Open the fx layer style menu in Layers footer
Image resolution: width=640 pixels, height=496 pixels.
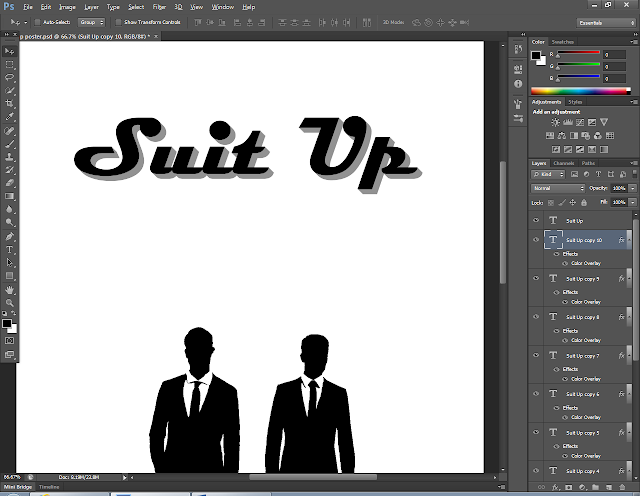tap(555, 487)
